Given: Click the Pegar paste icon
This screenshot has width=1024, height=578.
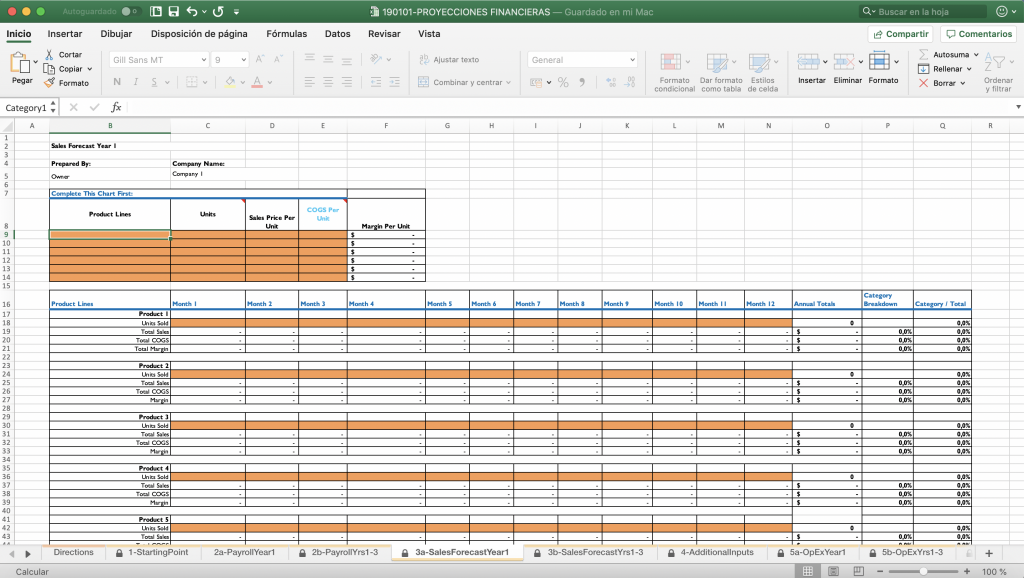Looking at the screenshot, I should (19, 63).
